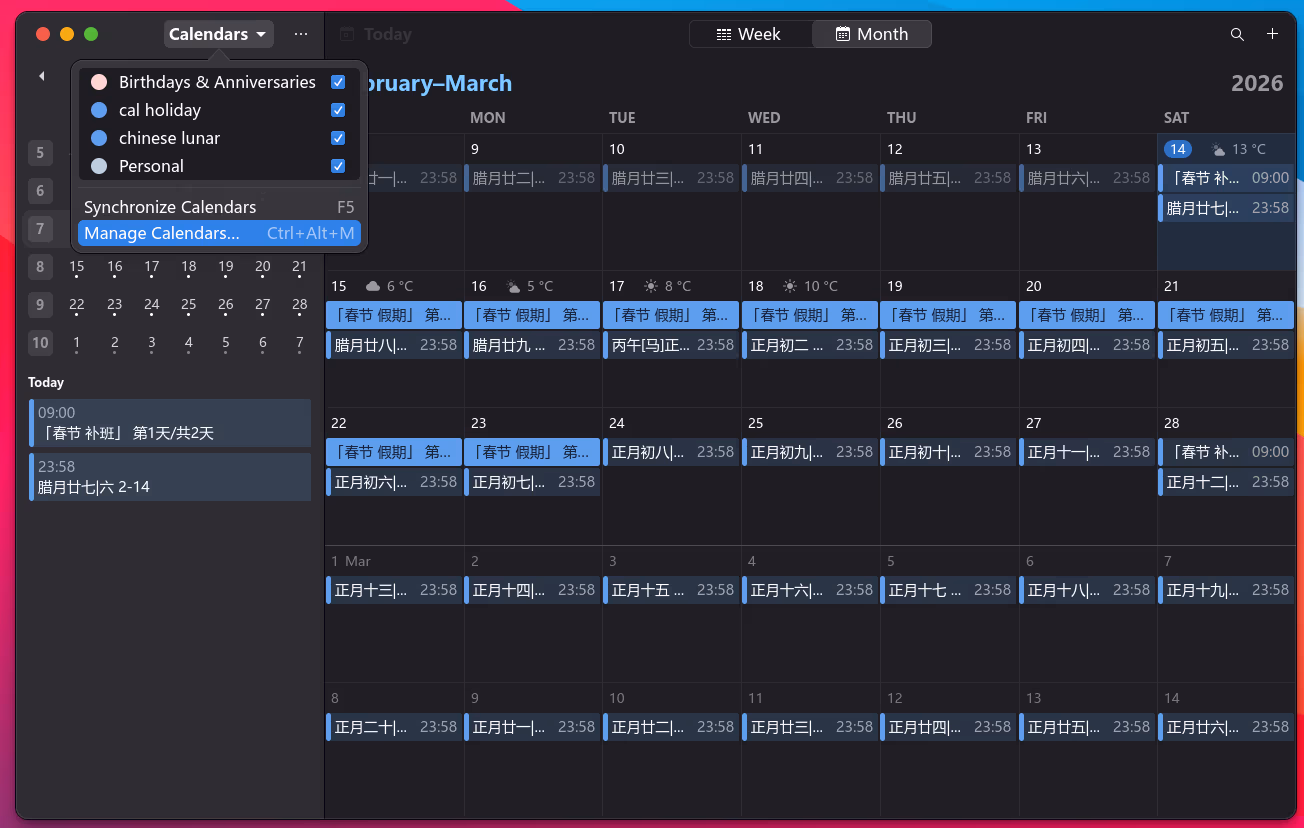Screen dimensions: 1304x828
Task: Click the weather icon beside 13 °C
Action: pos(1218,148)
